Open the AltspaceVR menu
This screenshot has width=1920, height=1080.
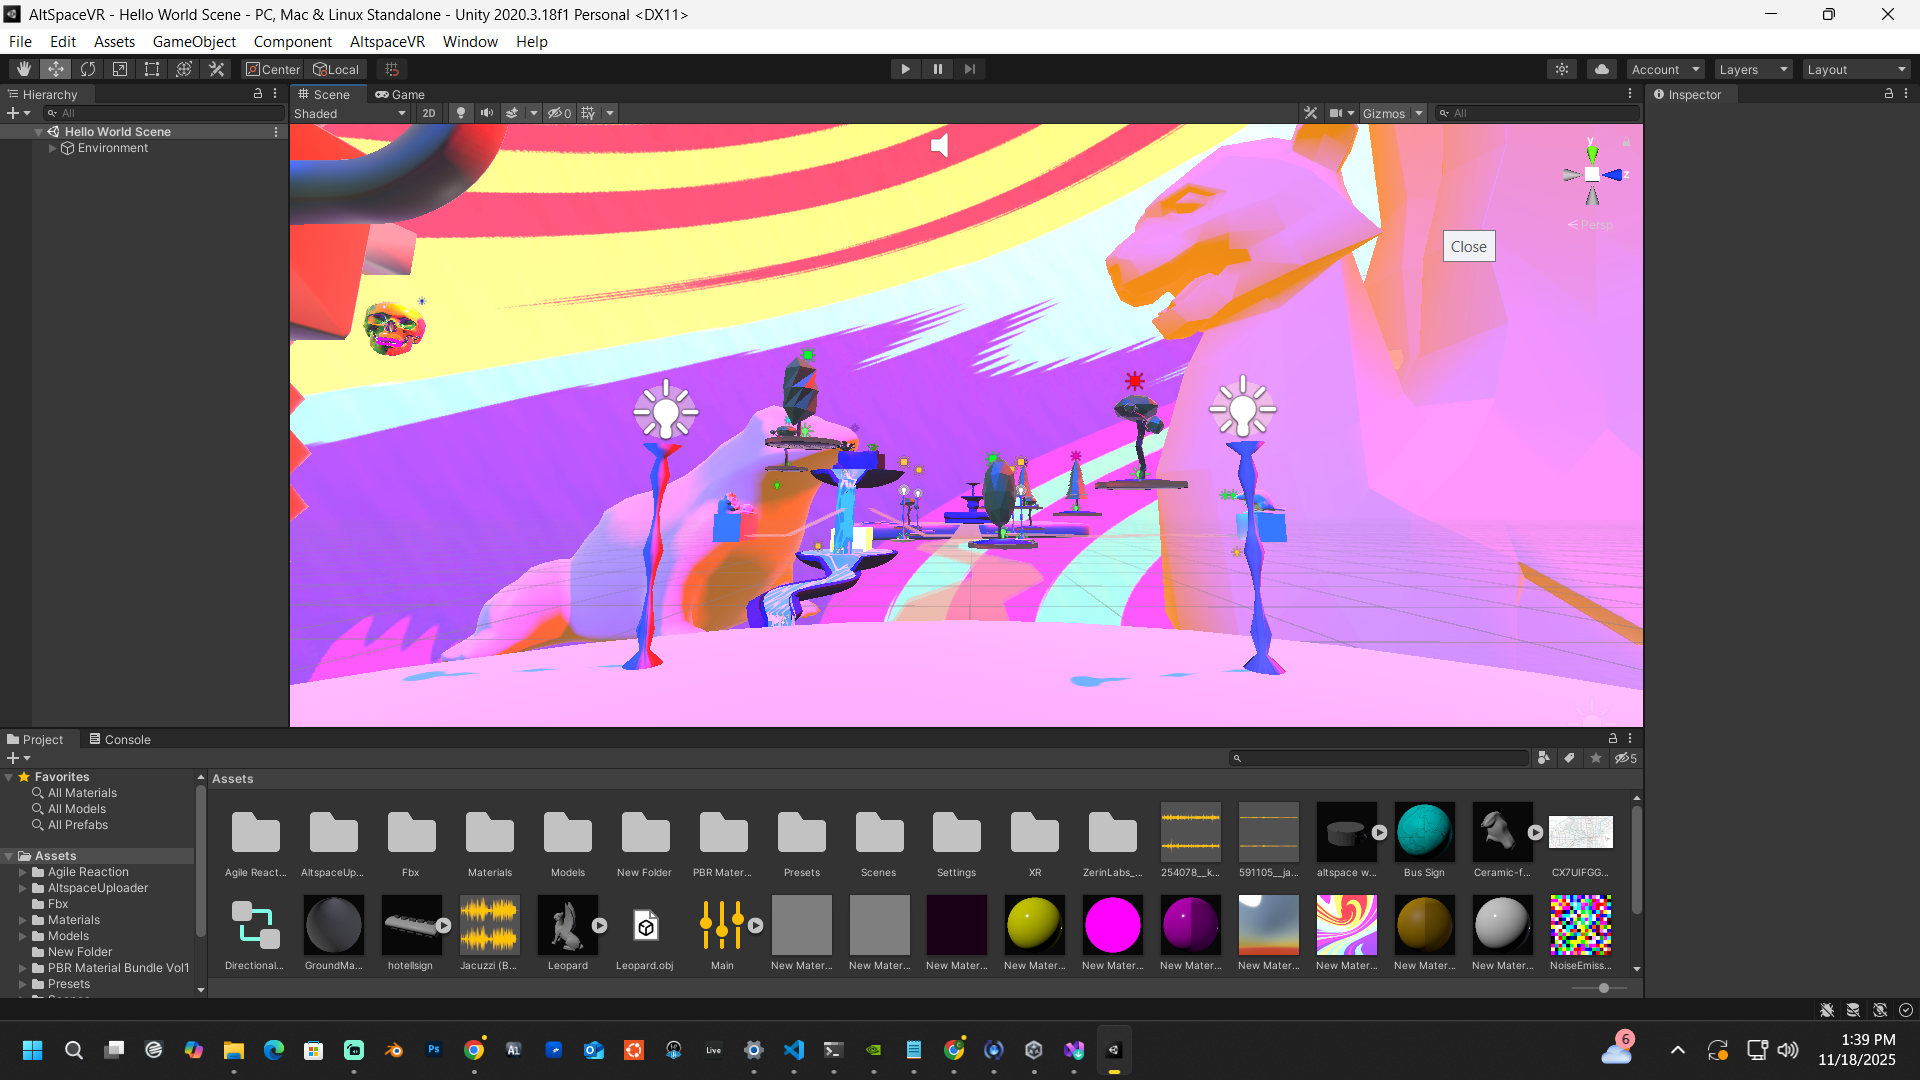tap(387, 42)
